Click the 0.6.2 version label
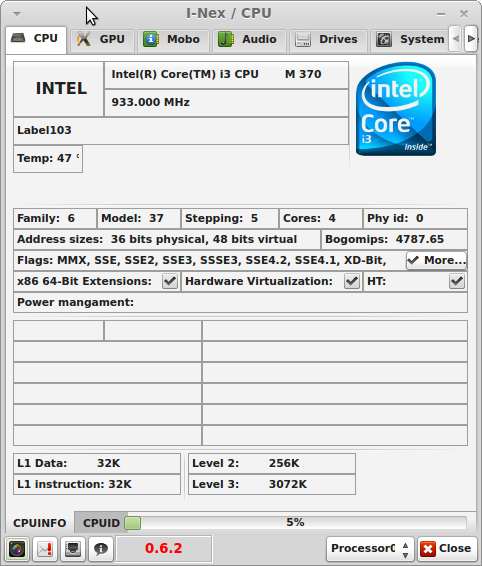482x566 pixels. coord(164,548)
